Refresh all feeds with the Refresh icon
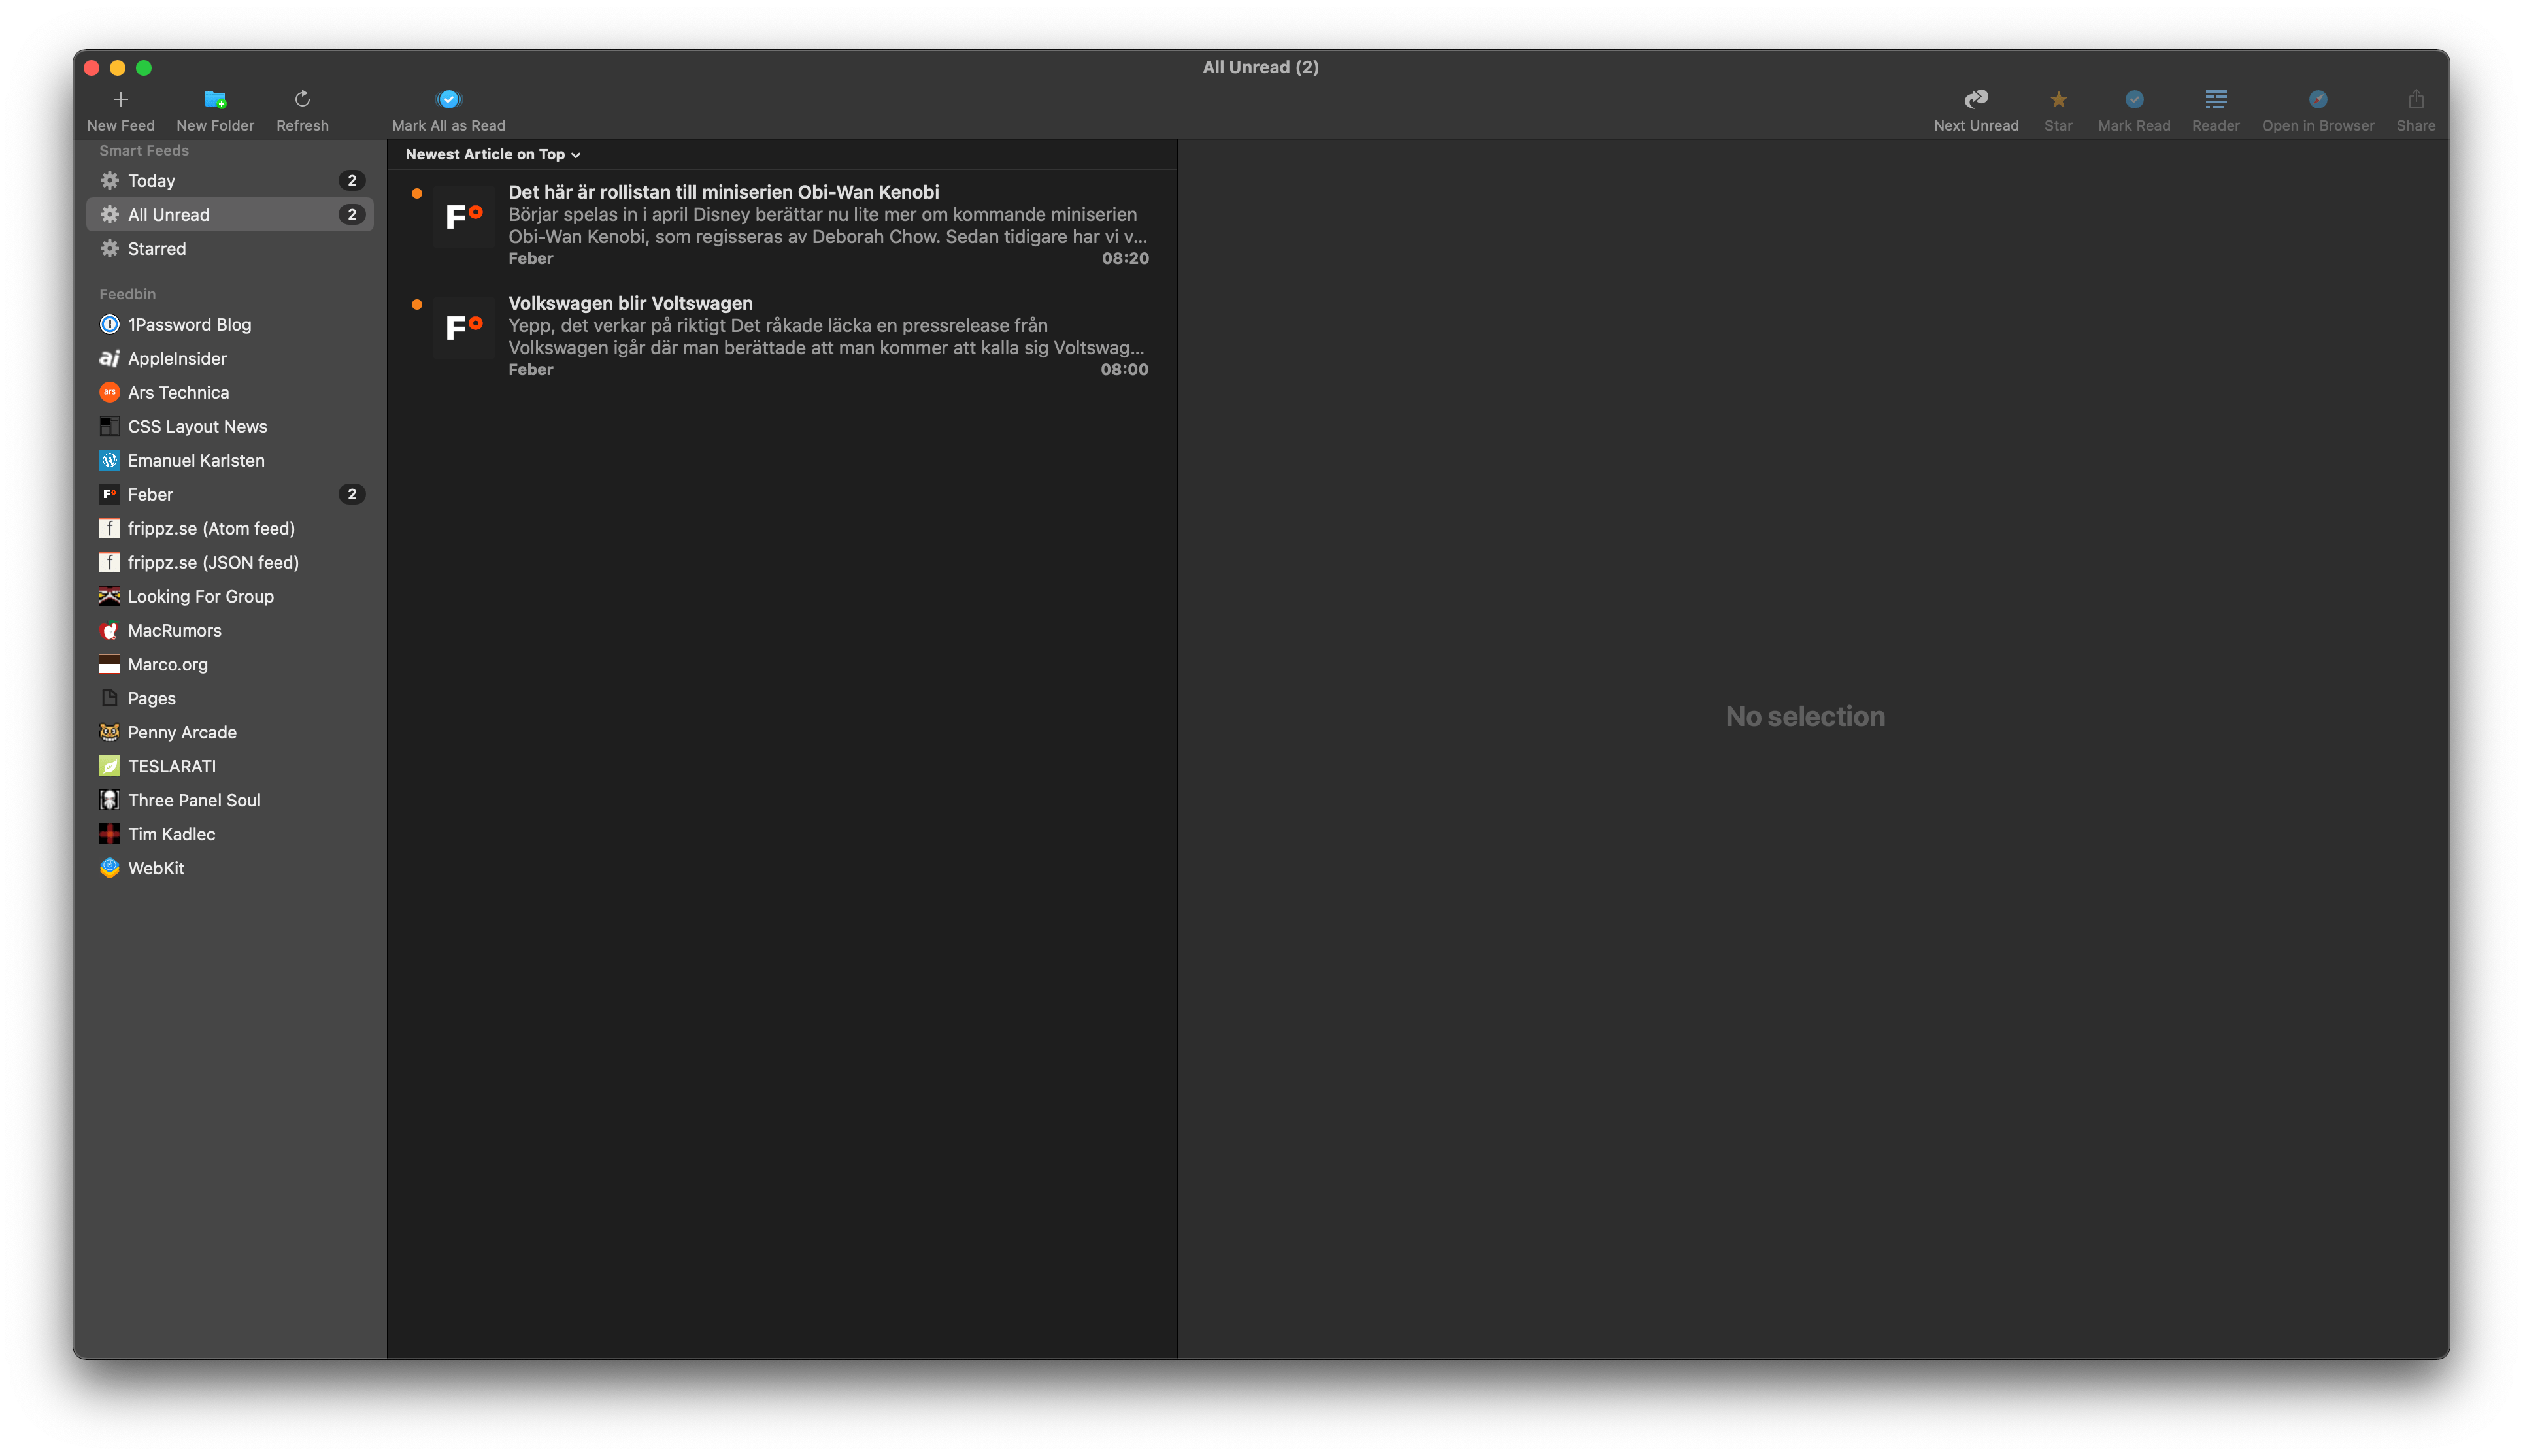Viewport: 2523px width, 1456px height. (302, 99)
